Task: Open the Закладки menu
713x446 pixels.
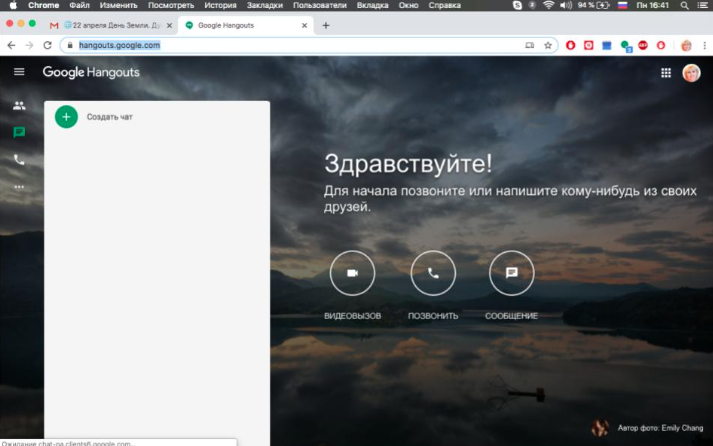Action: [265, 5]
